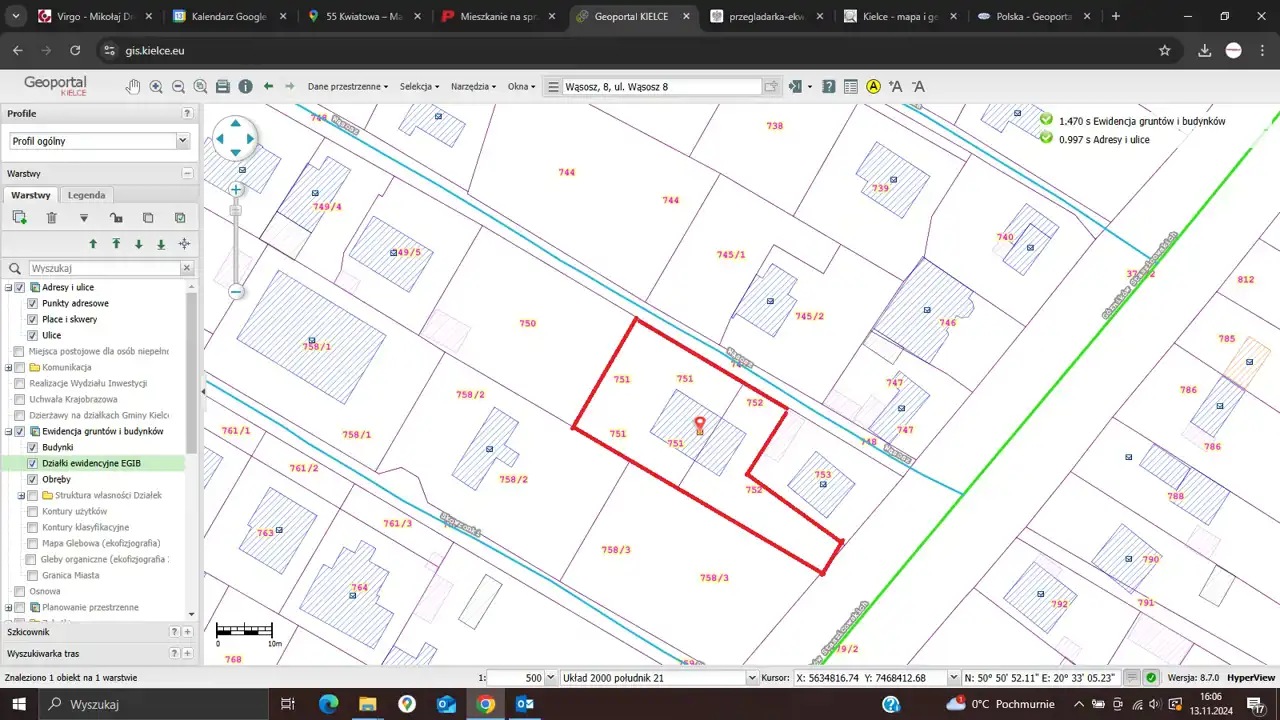The height and width of the screenshot is (720, 1280).
Task: Enable the Granica Miasta layer
Action: point(32,575)
